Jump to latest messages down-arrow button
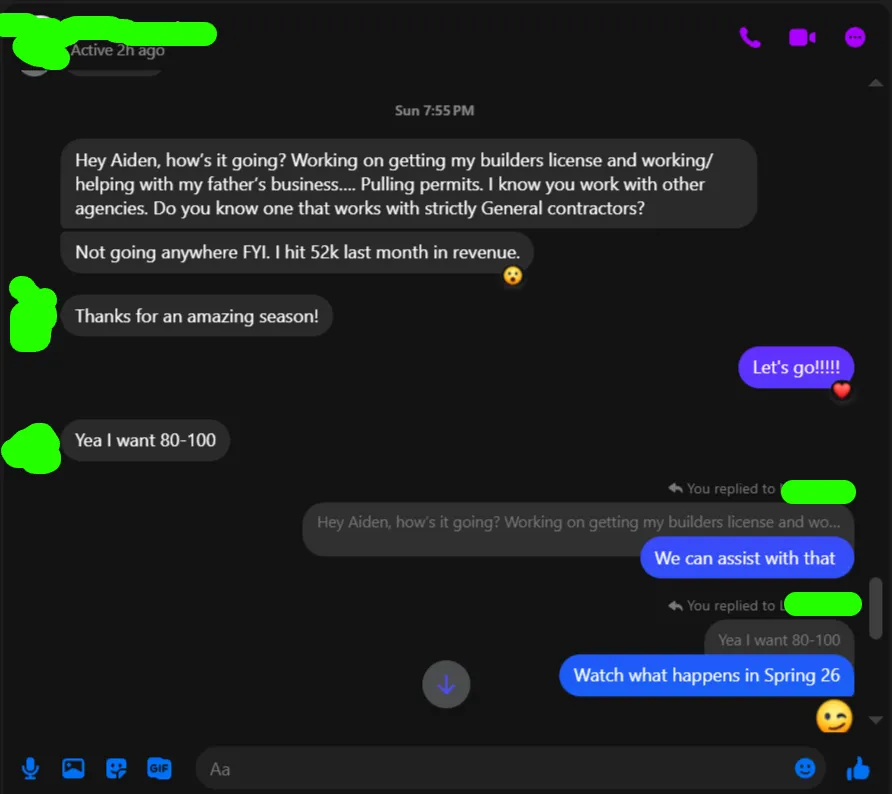Screen dimensions: 892x794 click(x=446, y=684)
